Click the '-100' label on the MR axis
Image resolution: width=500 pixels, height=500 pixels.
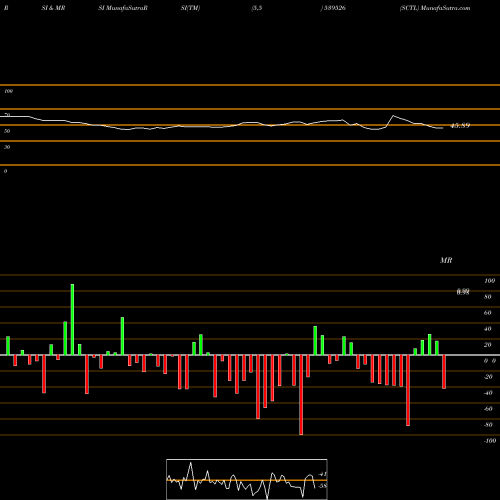(x=490, y=441)
